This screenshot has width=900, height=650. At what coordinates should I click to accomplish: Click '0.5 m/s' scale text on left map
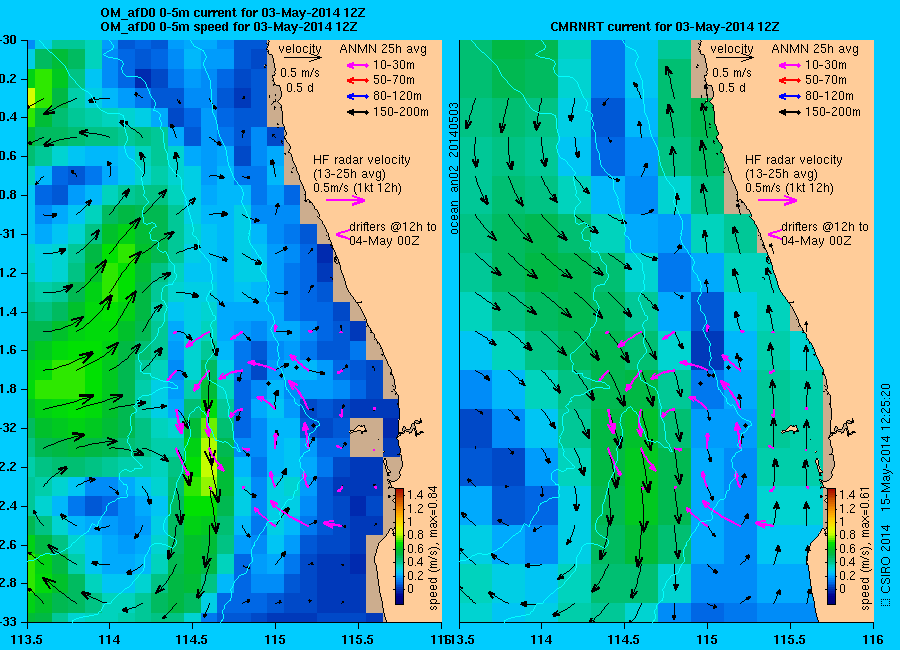pos(300,73)
